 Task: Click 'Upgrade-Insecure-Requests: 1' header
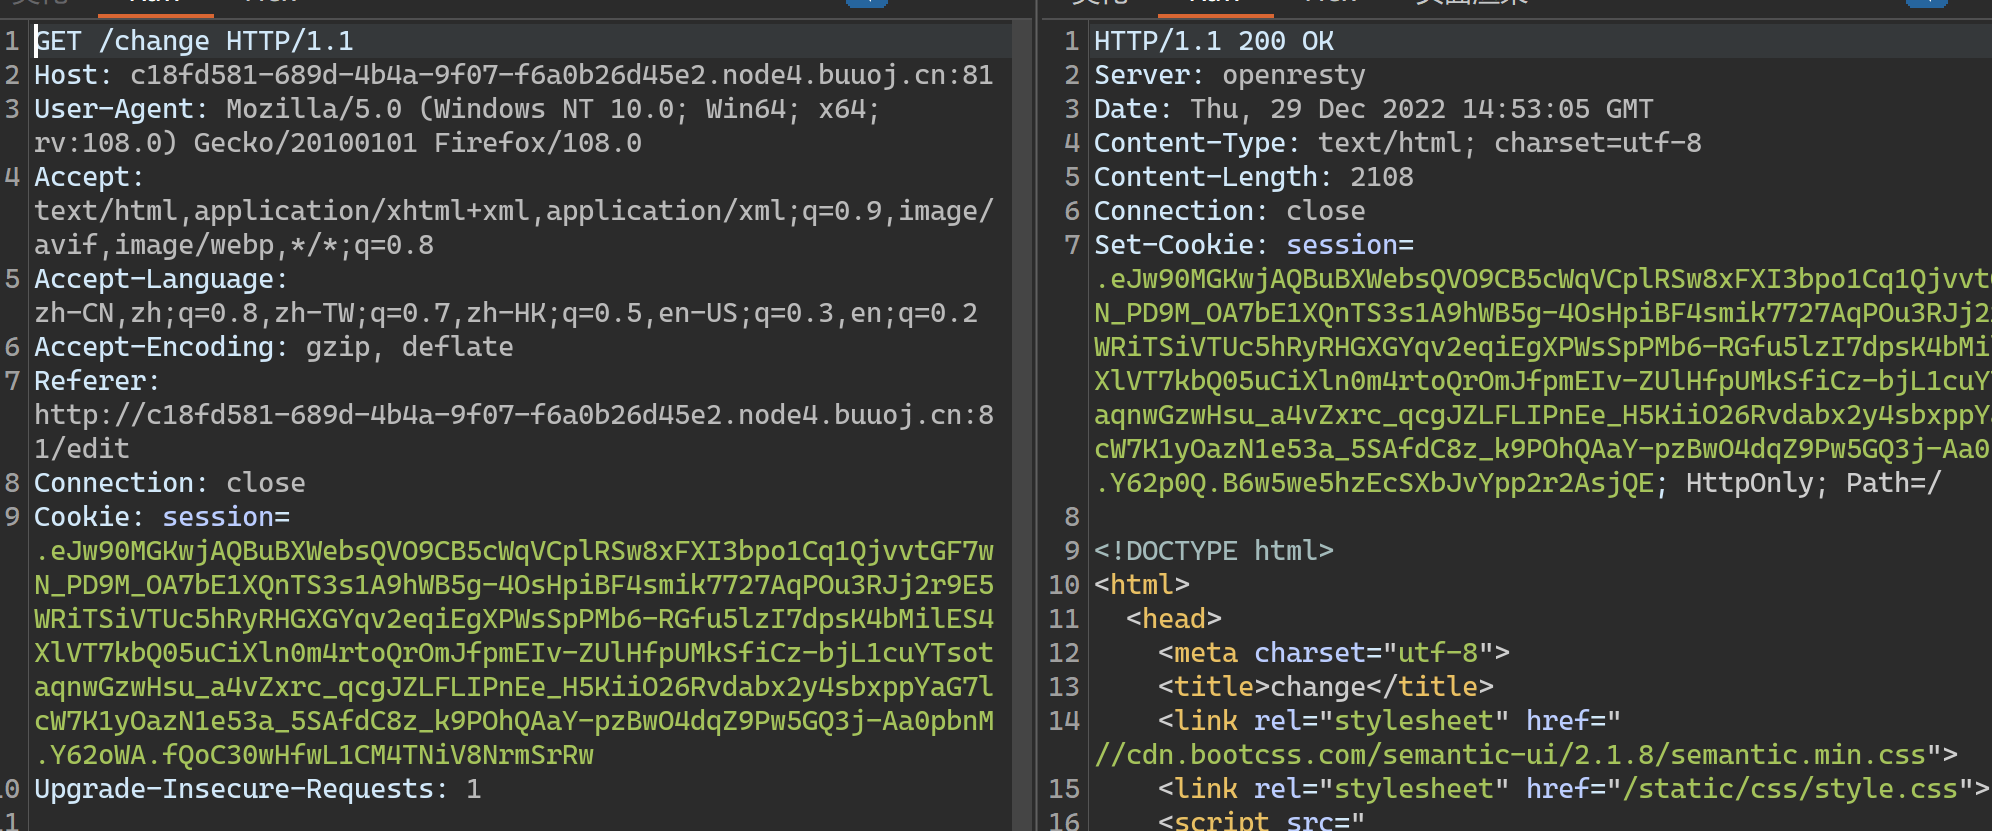(x=257, y=789)
